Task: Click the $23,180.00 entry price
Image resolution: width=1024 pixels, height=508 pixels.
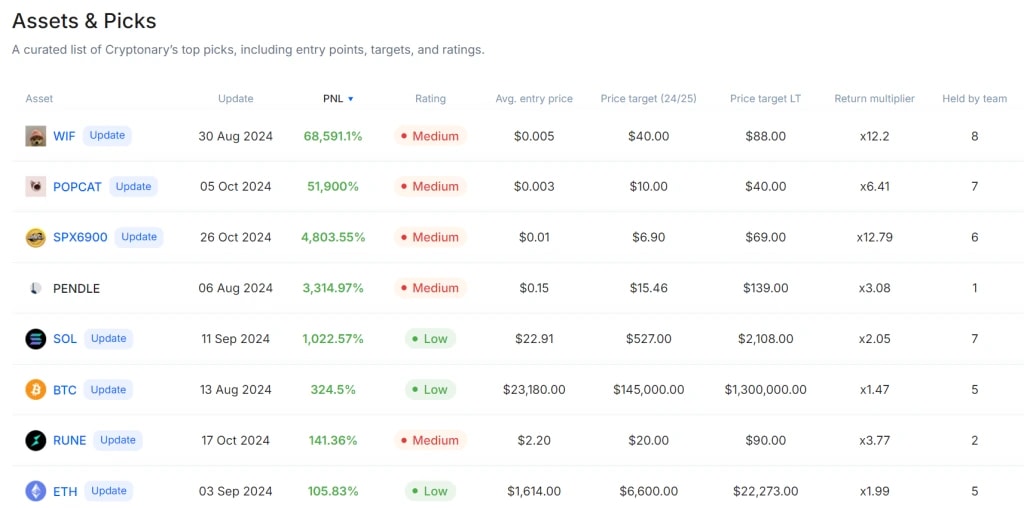Action: (534, 390)
